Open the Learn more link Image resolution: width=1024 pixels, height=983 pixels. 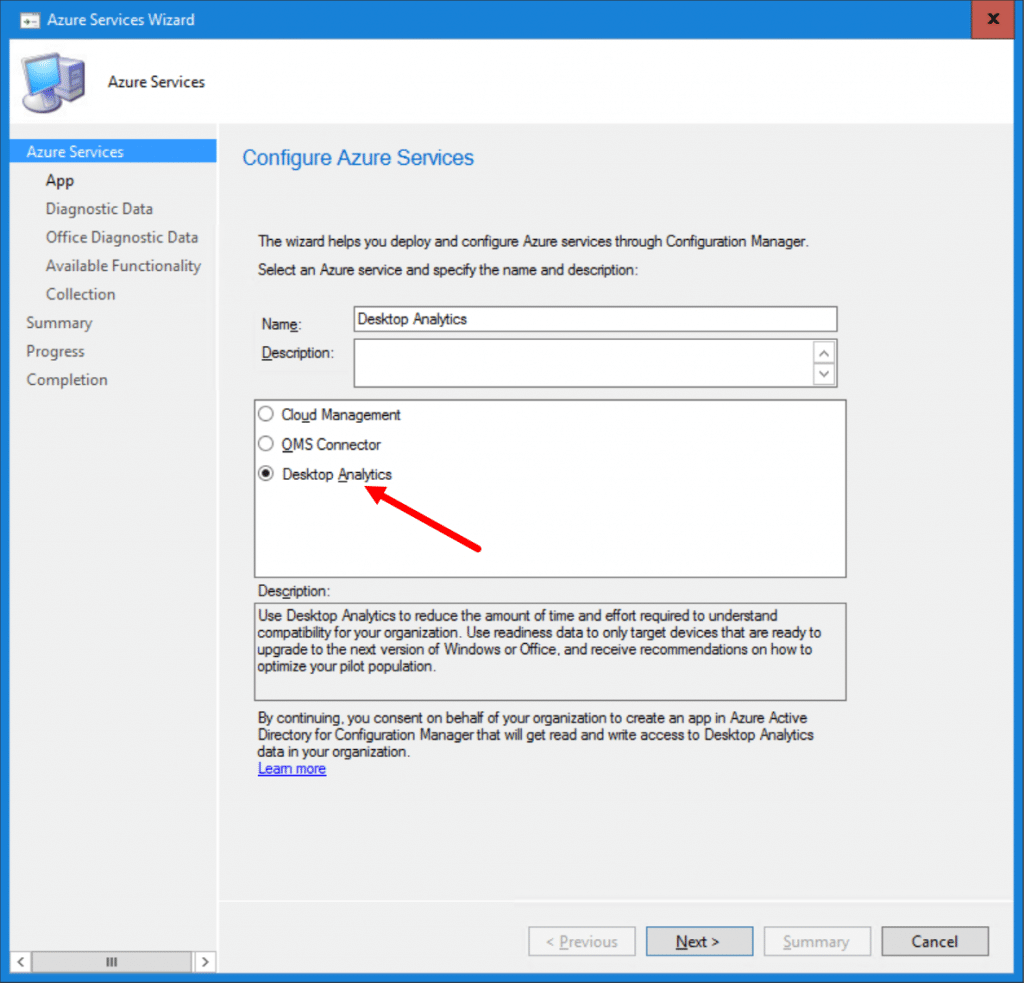point(291,768)
